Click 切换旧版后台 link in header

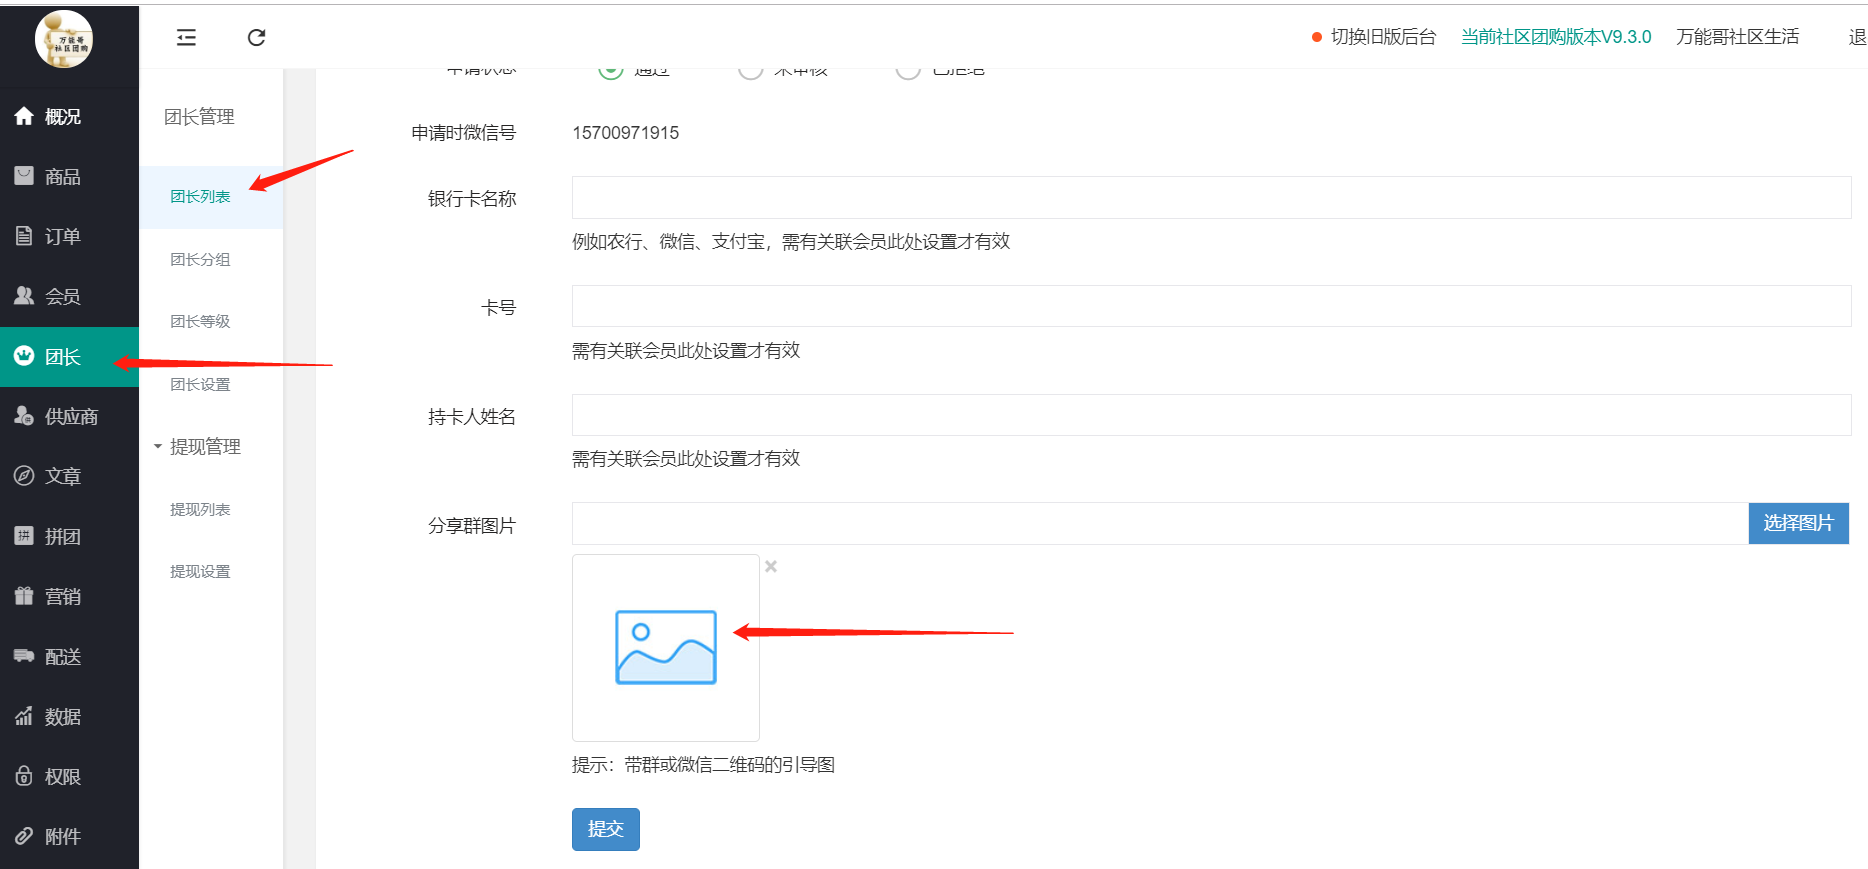[x=1383, y=38]
